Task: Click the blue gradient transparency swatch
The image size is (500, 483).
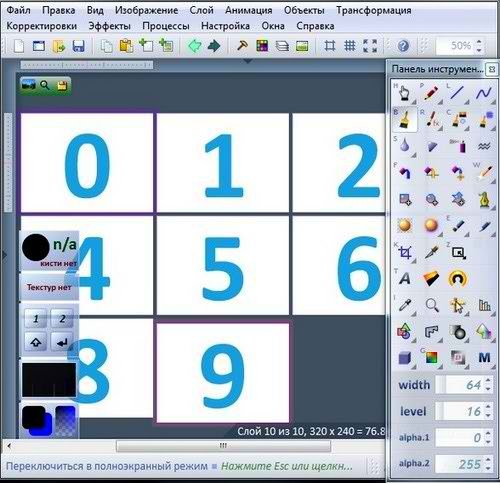Action: coord(65,420)
